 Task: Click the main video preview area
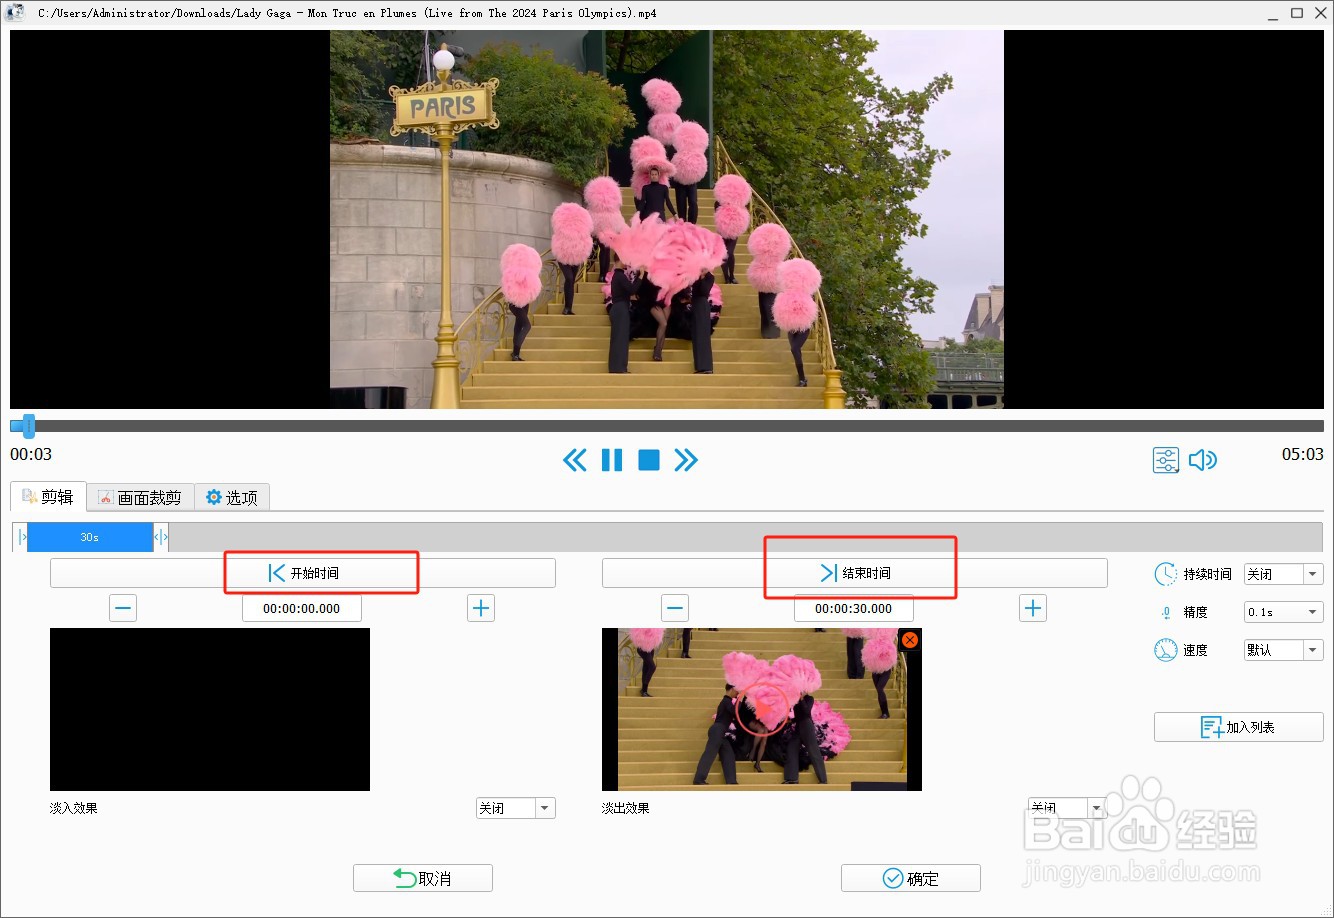click(667, 219)
